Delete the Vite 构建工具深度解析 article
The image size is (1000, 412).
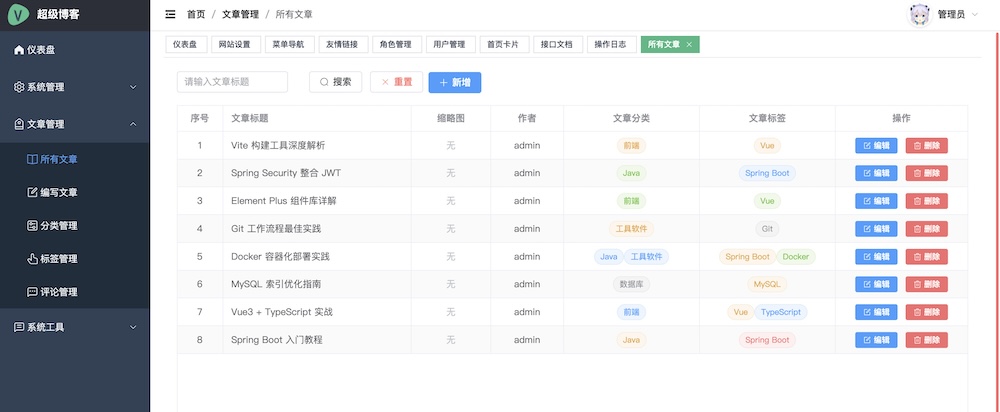coord(926,145)
